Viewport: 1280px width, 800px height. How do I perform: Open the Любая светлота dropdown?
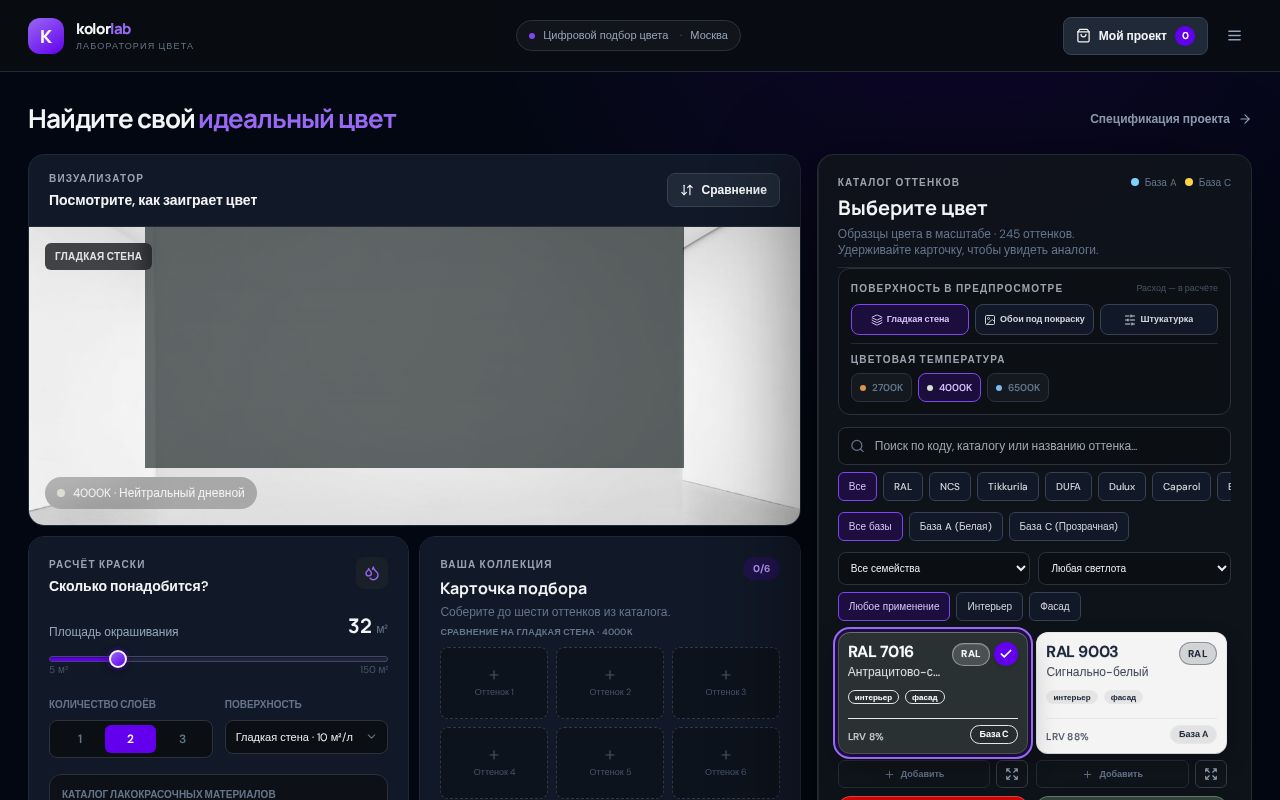tap(1134, 568)
